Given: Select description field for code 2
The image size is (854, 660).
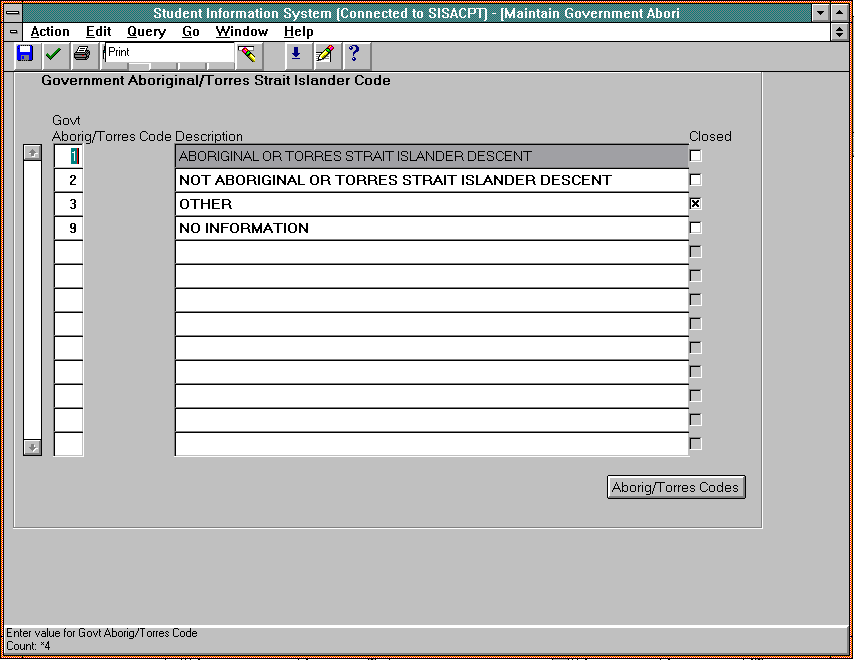Looking at the screenshot, I should 431,180.
